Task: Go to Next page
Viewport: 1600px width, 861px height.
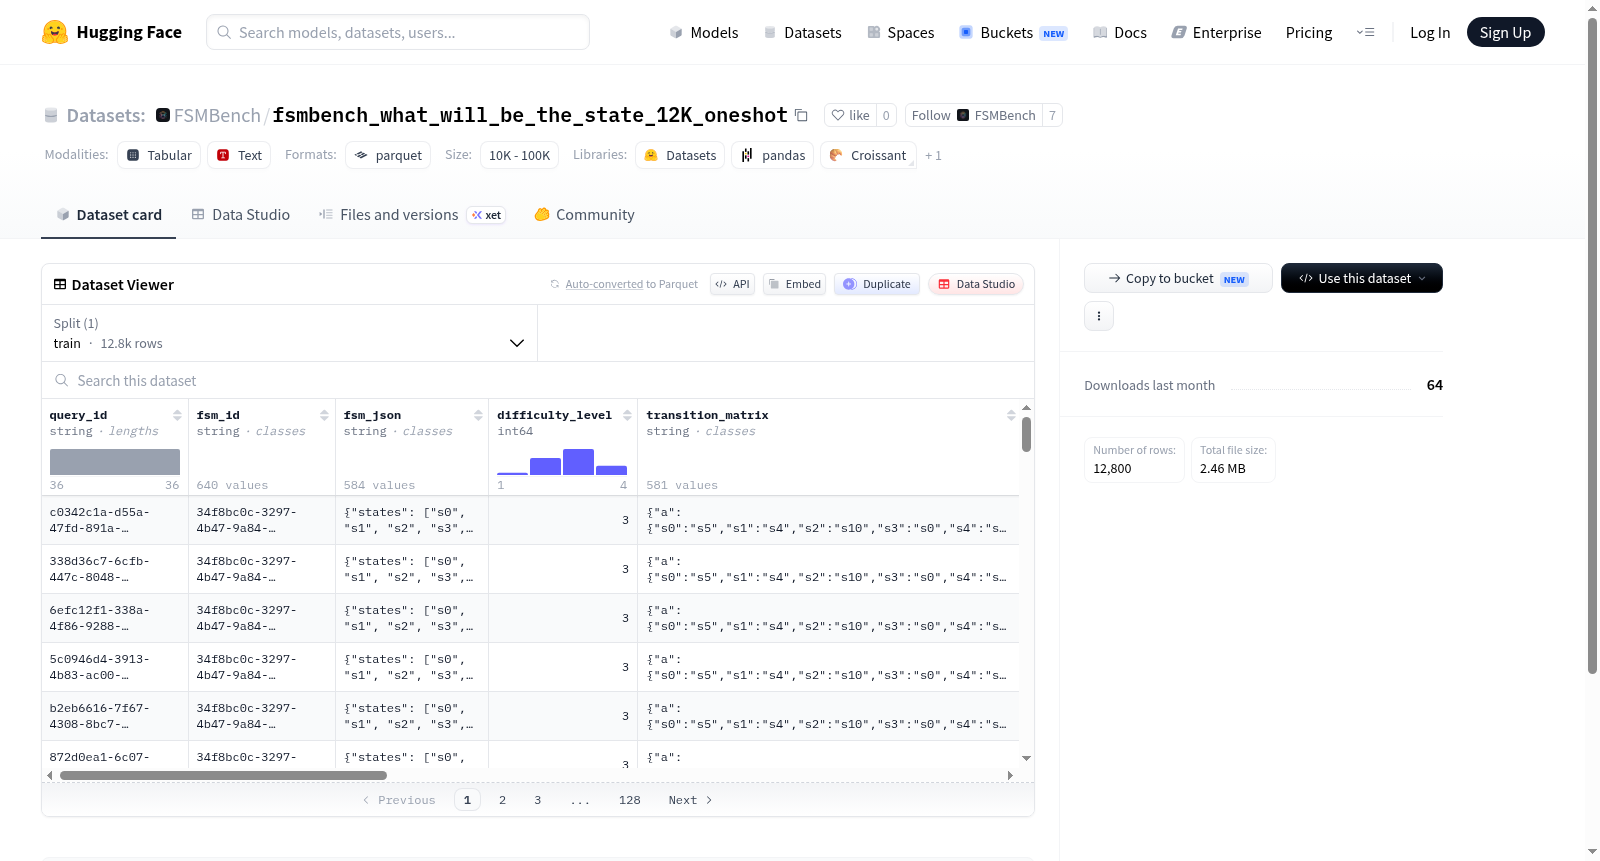Action: pyautogui.click(x=690, y=800)
